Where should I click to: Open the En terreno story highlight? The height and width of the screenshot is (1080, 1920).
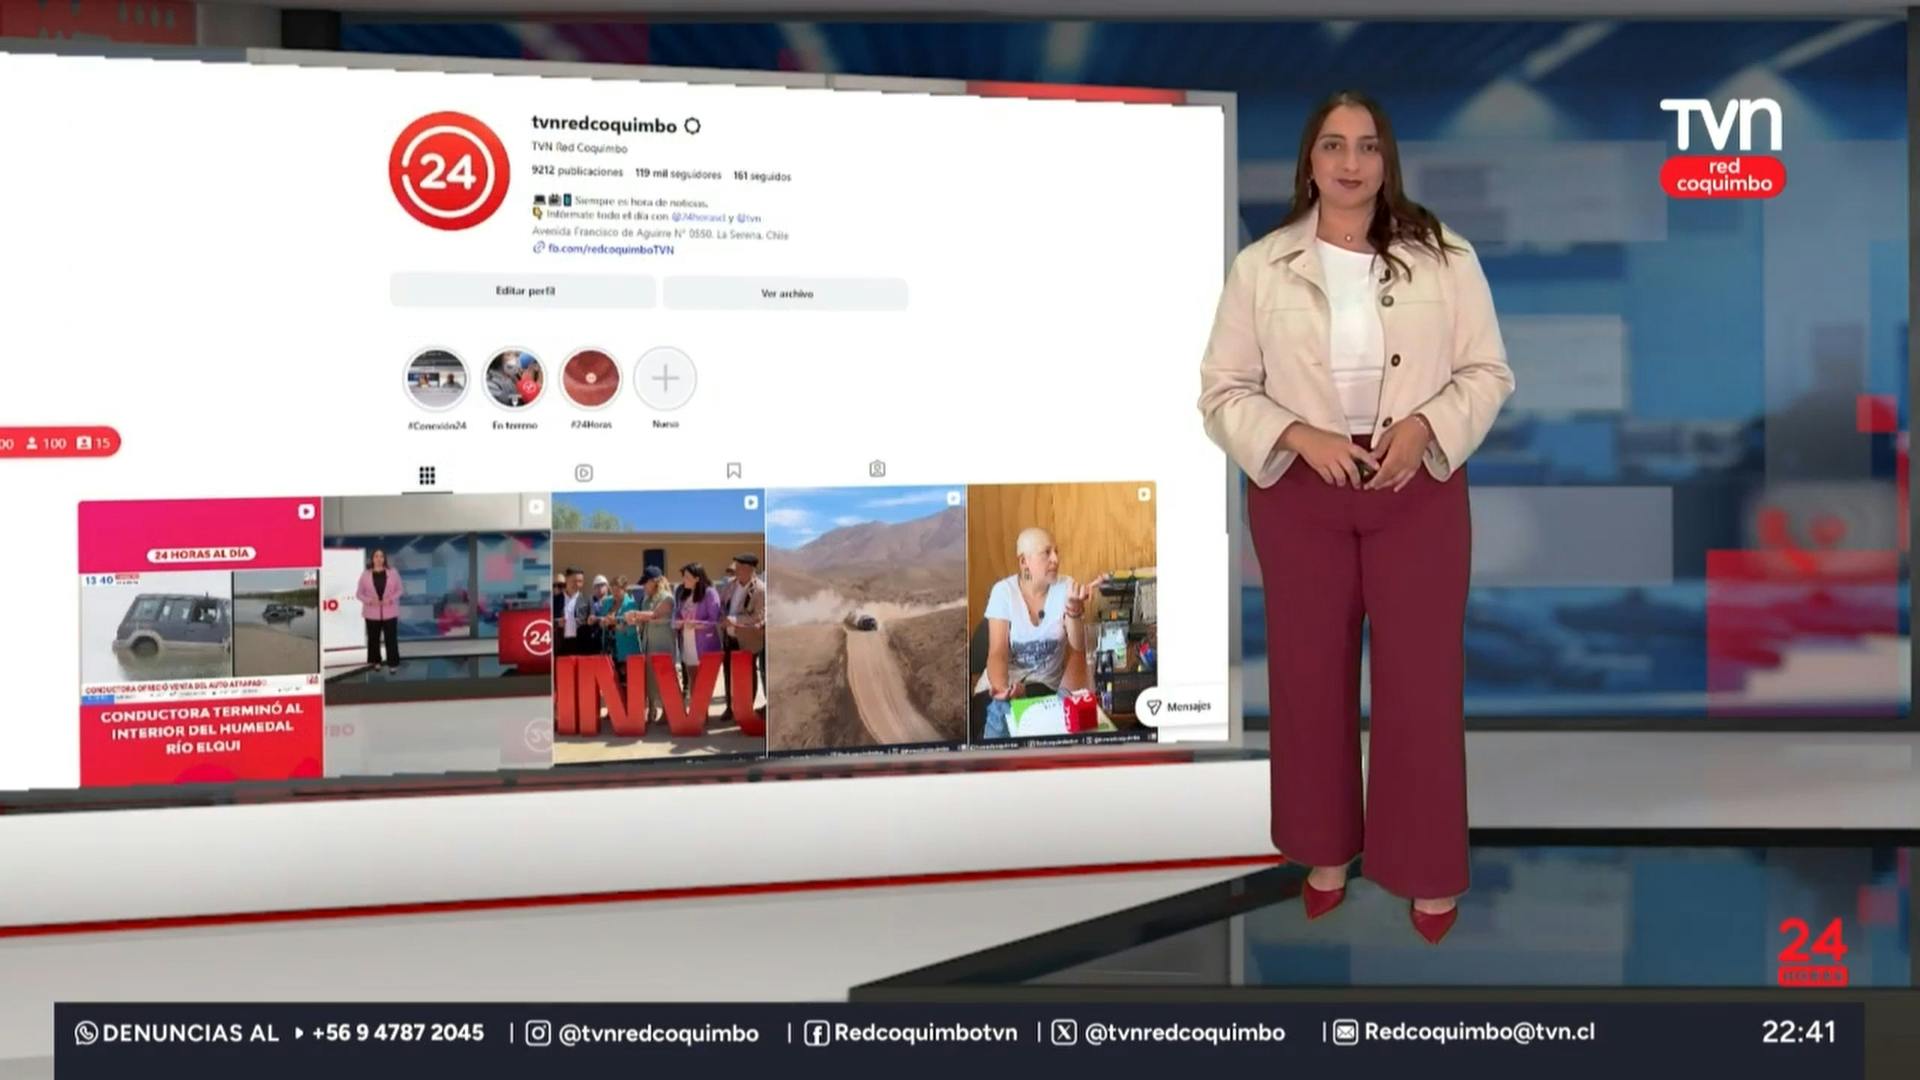coord(514,379)
